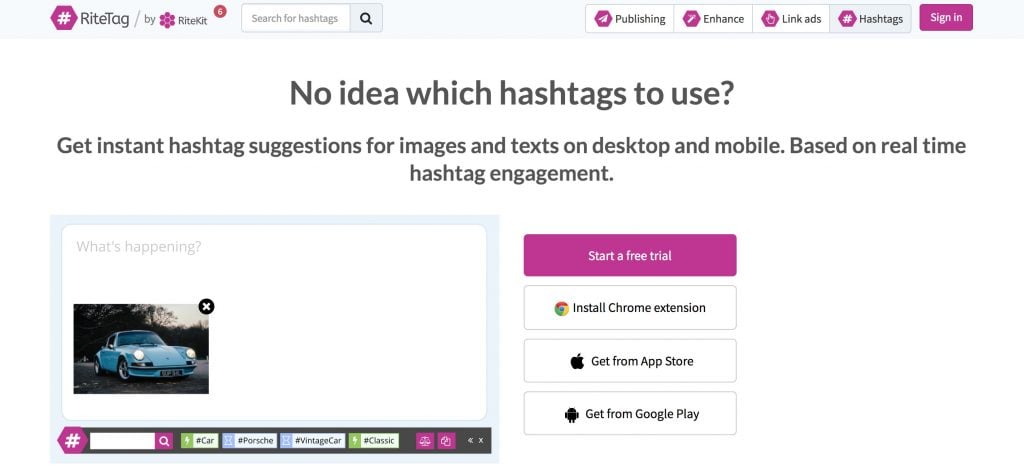The width and height of the screenshot is (1024, 470).
Task: Click Get from App Store
Action: click(630, 361)
